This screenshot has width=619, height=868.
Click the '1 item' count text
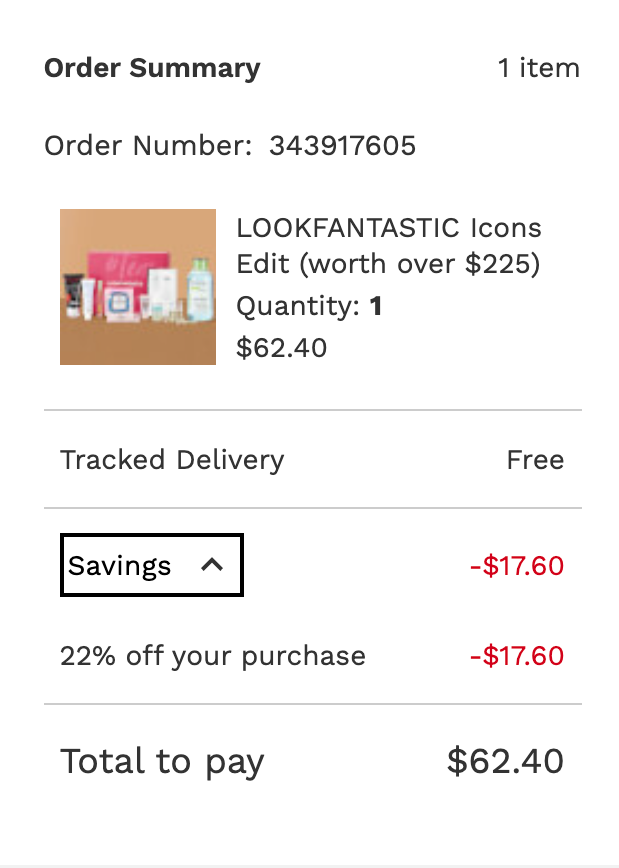(538, 68)
